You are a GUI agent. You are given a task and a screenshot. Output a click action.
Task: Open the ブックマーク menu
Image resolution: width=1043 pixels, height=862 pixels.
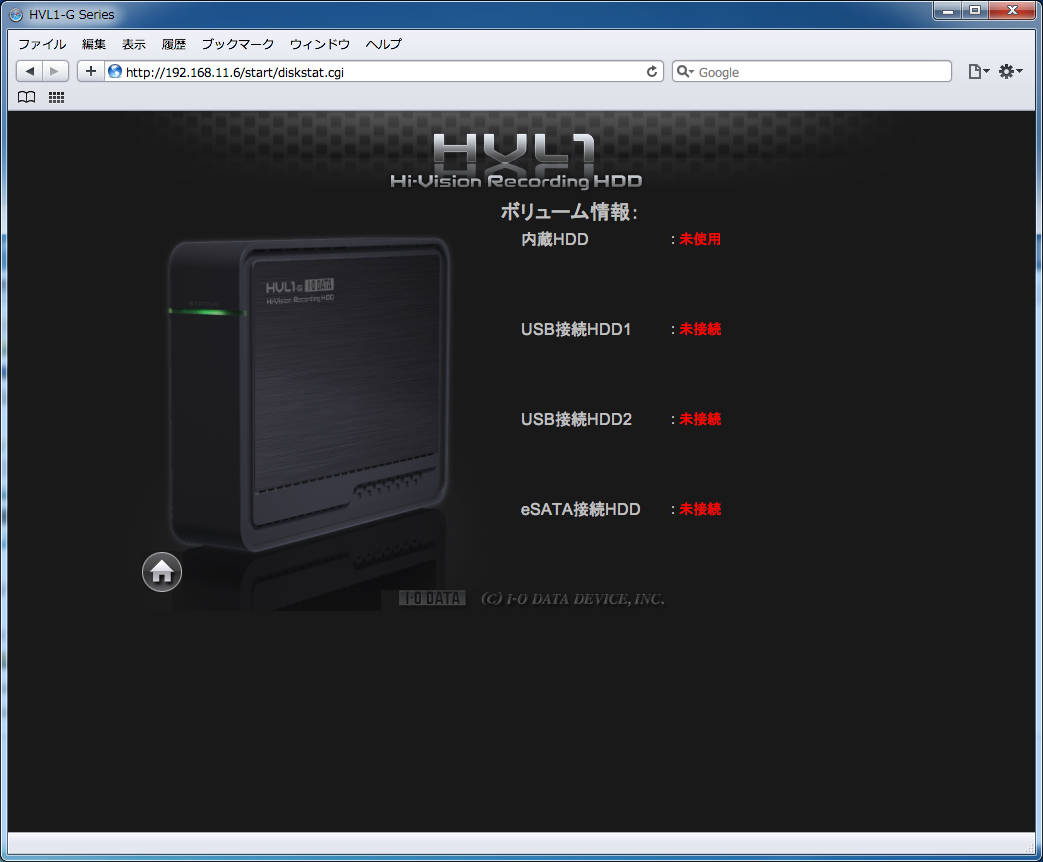[238, 44]
